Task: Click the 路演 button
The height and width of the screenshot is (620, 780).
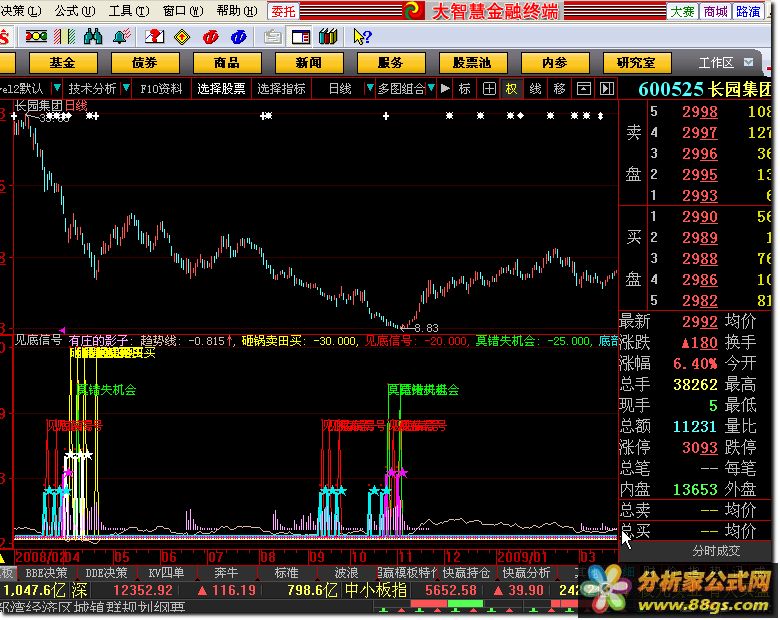Action: 748,11
